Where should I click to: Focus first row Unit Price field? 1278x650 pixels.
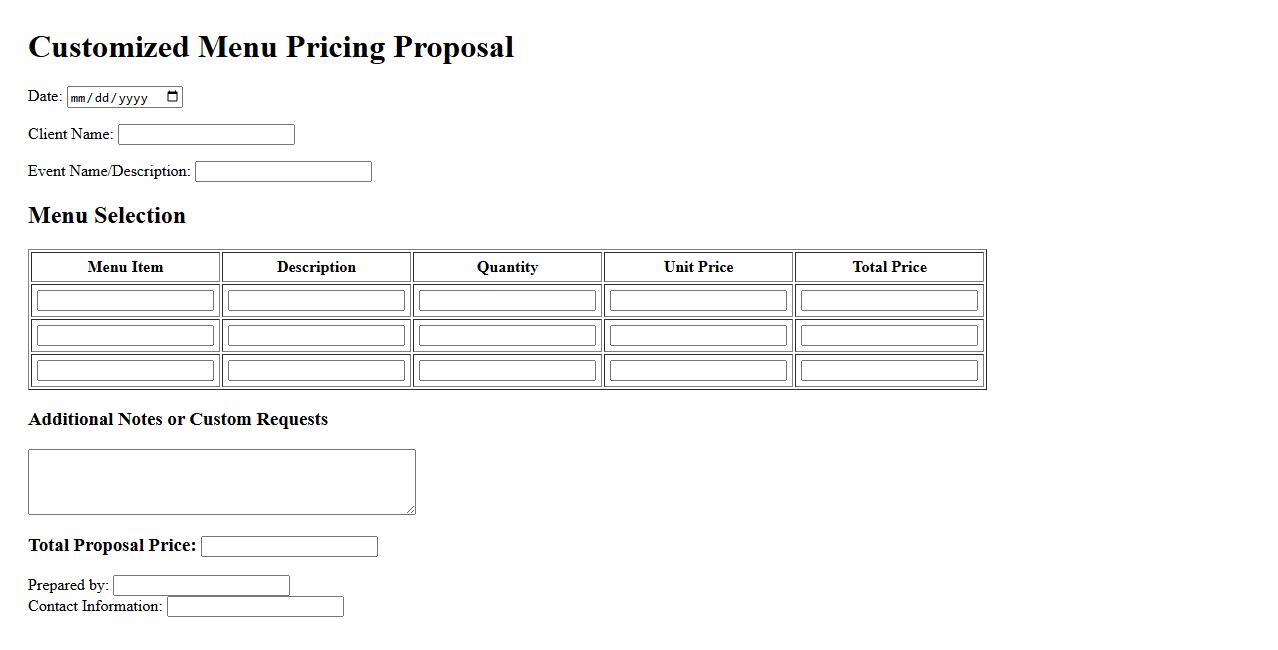coord(698,300)
